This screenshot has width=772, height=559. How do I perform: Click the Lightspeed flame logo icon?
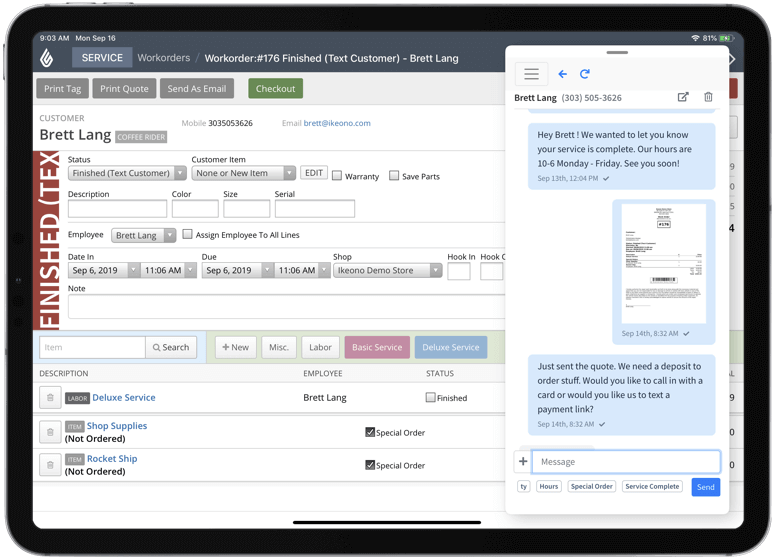tap(47, 58)
